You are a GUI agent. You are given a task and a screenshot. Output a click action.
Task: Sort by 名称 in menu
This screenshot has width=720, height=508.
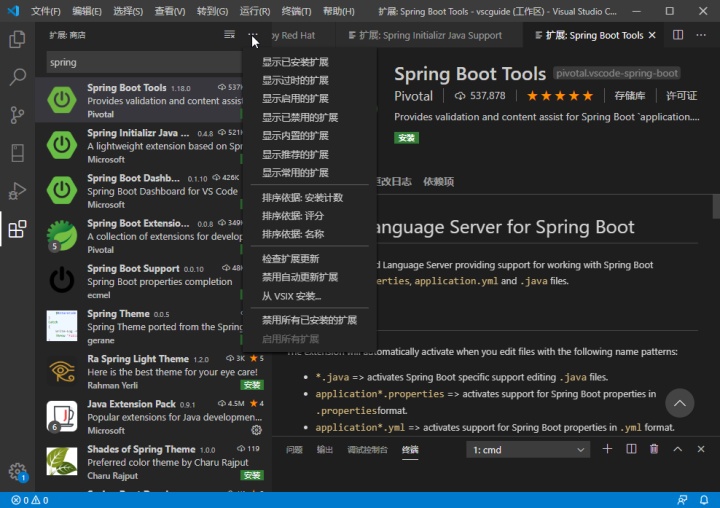coord(292,234)
